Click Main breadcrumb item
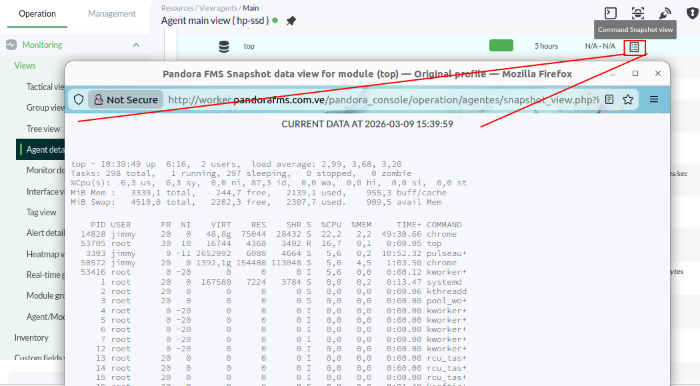The width and height of the screenshot is (700, 386). pos(251,8)
